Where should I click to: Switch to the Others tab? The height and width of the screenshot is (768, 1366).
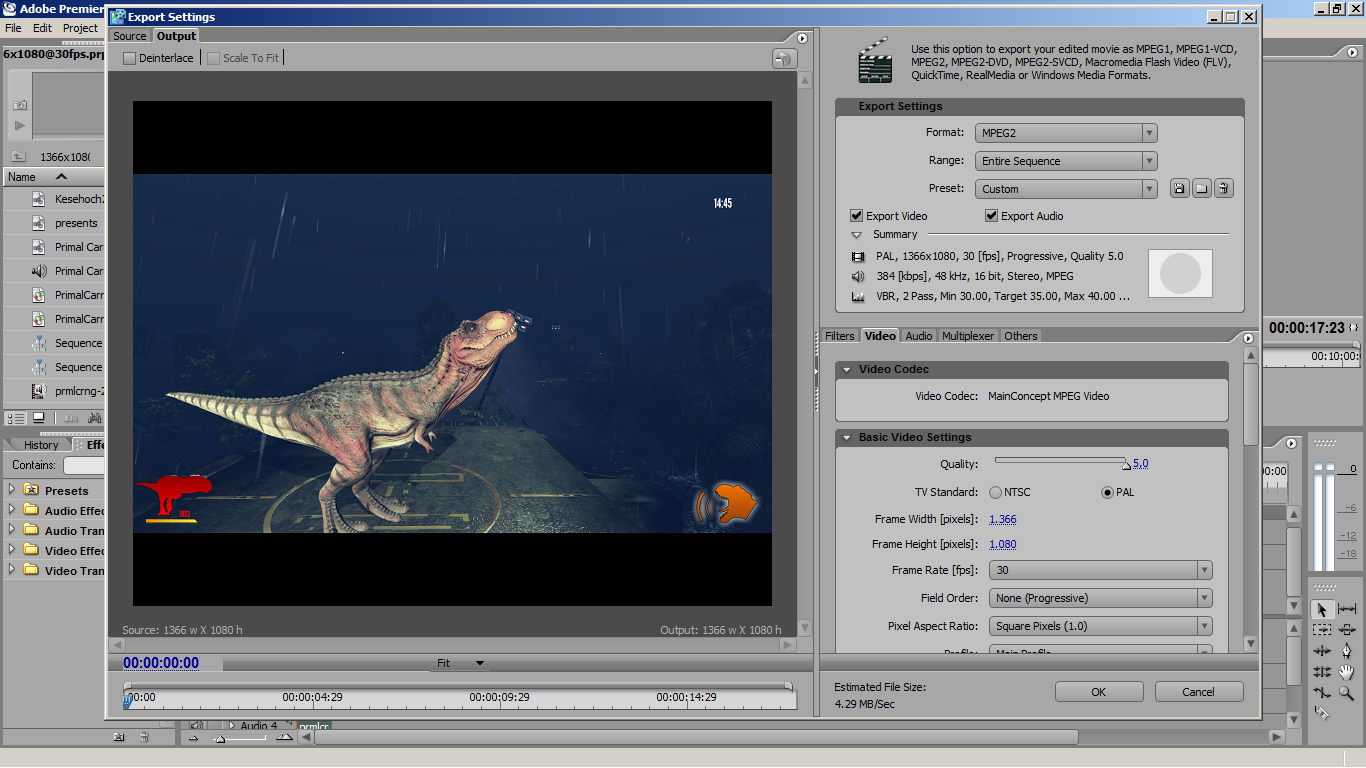click(x=1021, y=336)
